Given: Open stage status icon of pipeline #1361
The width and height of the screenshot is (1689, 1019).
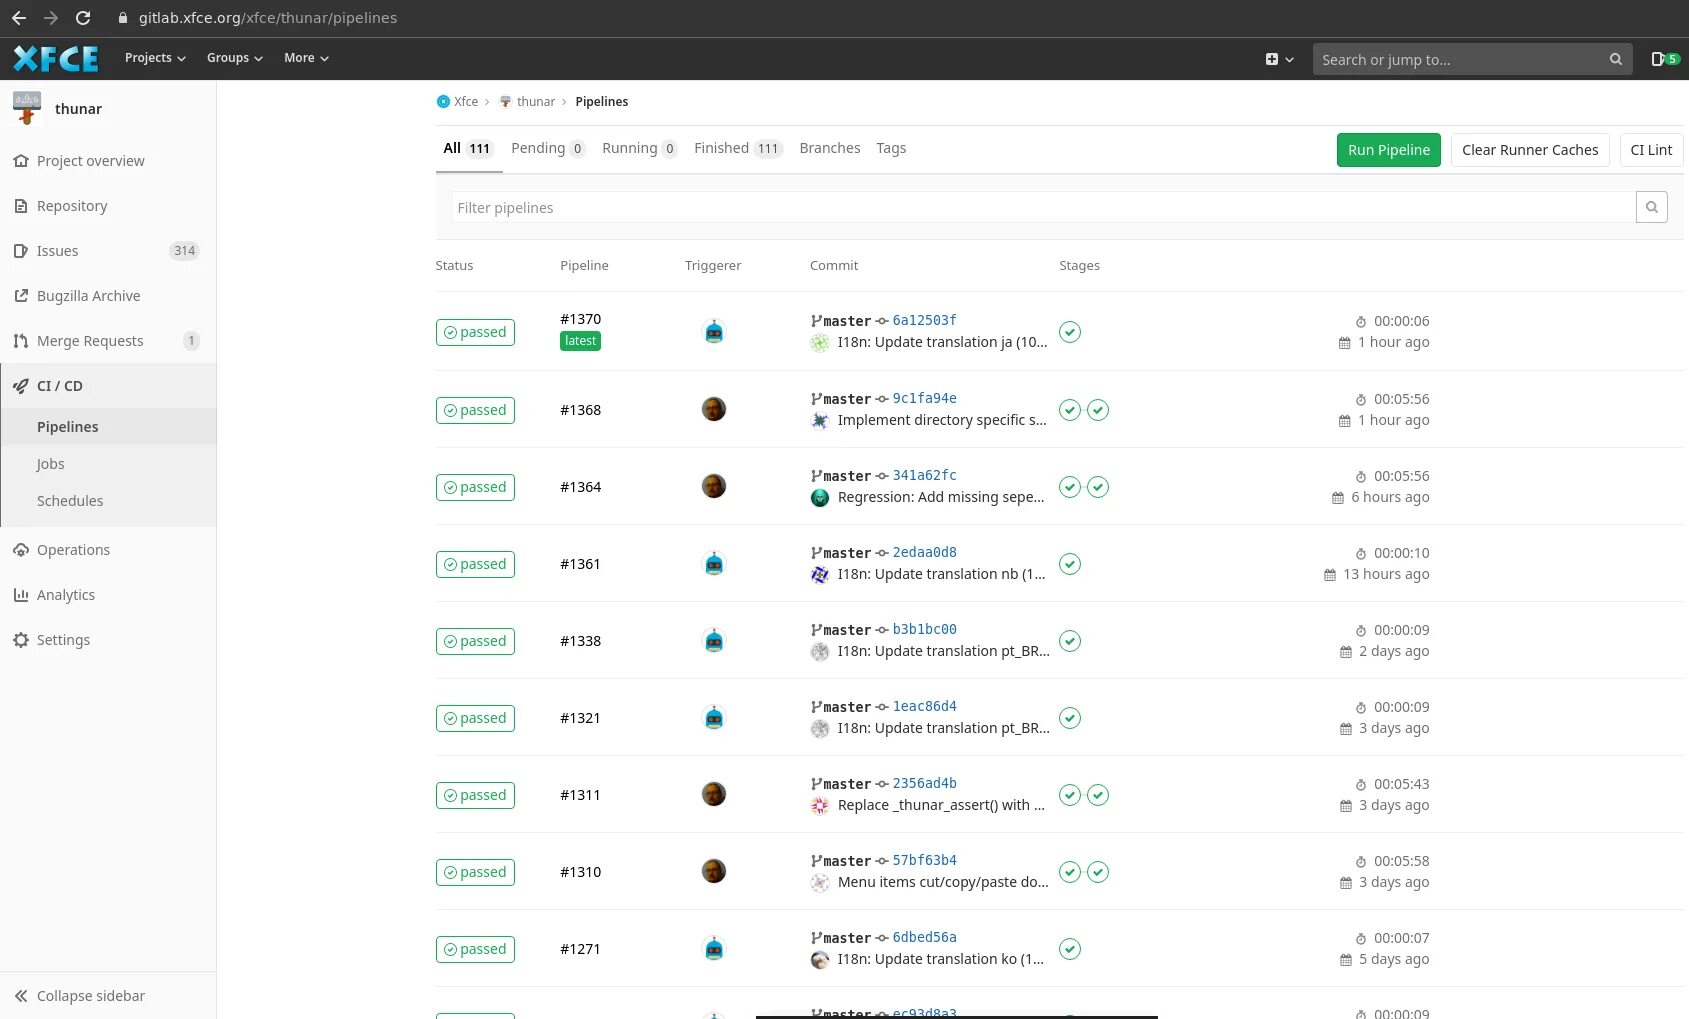Looking at the screenshot, I should point(1070,564).
